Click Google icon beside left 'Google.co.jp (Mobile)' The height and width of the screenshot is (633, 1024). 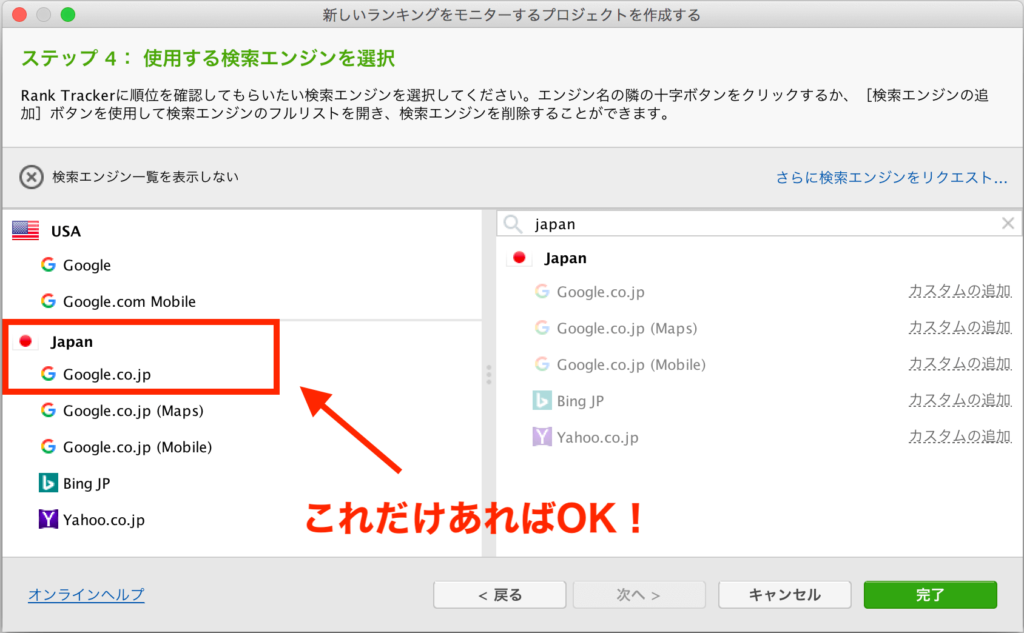pyautogui.click(x=48, y=447)
